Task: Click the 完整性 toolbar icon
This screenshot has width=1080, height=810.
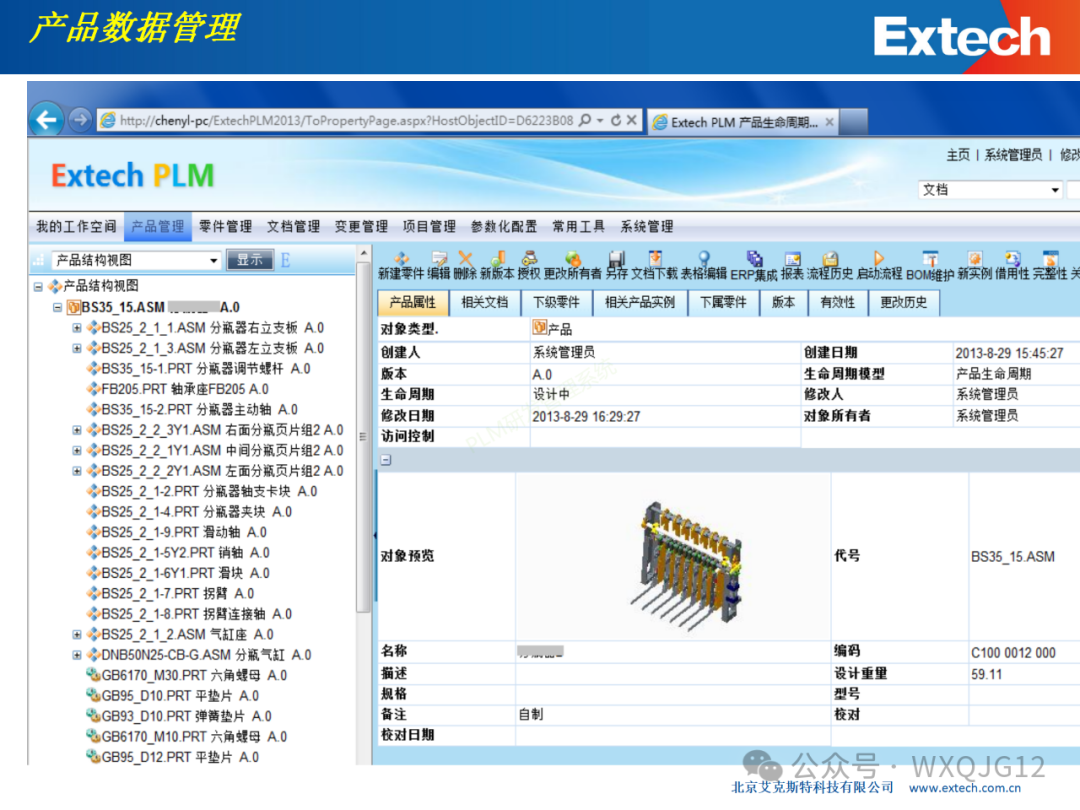Action: [x=1050, y=259]
